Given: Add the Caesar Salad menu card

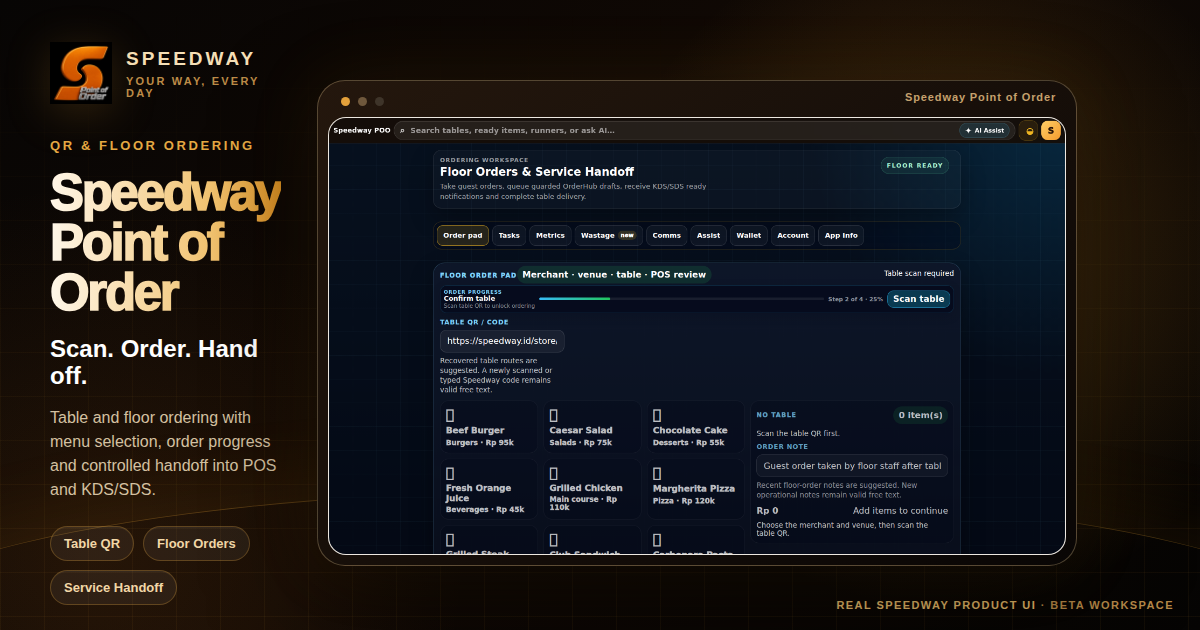Looking at the screenshot, I should (x=592, y=428).
